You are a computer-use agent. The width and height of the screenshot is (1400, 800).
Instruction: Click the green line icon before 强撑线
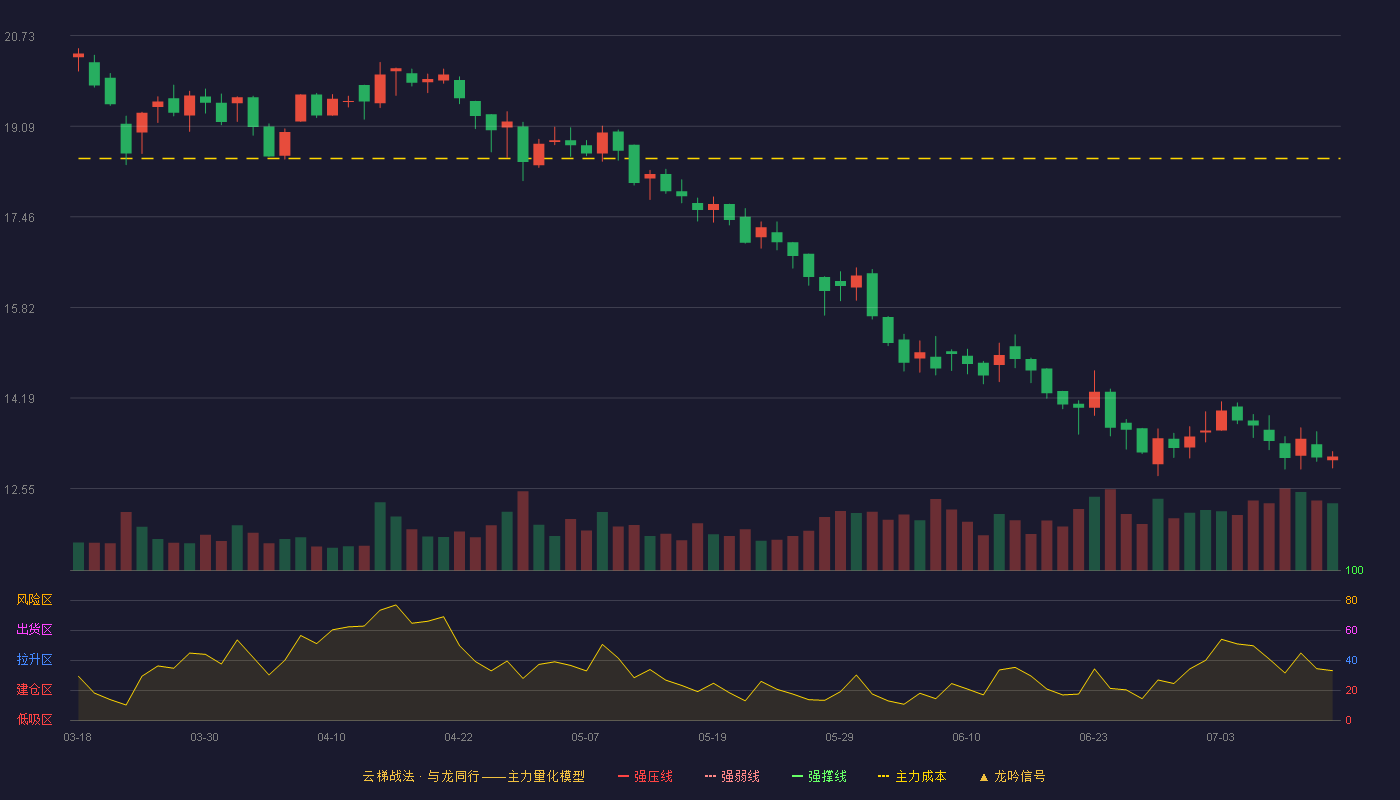point(798,776)
